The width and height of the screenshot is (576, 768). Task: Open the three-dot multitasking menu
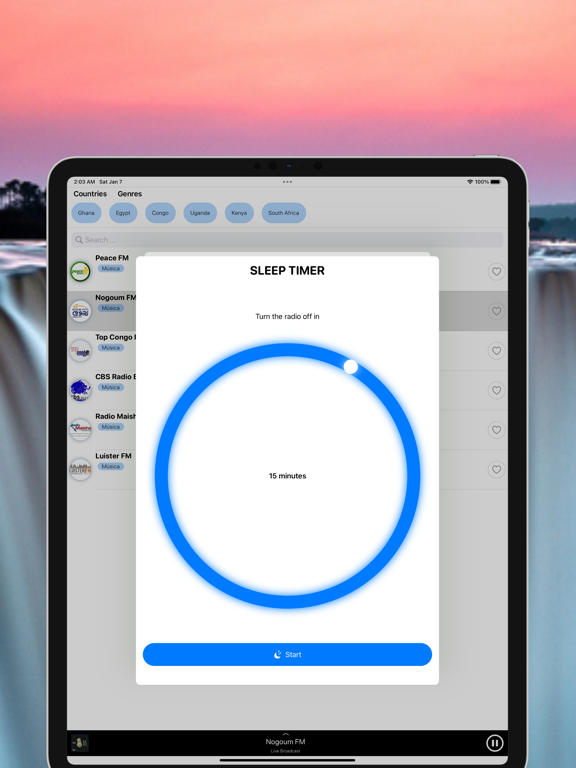pyautogui.click(x=288, y=182)
